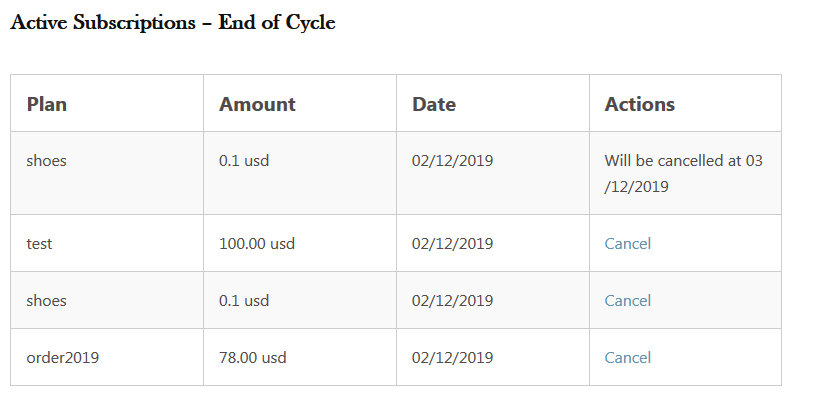Click the Plan column header
The width and height of the screenshot is (827, 412).
coord(46,104)
